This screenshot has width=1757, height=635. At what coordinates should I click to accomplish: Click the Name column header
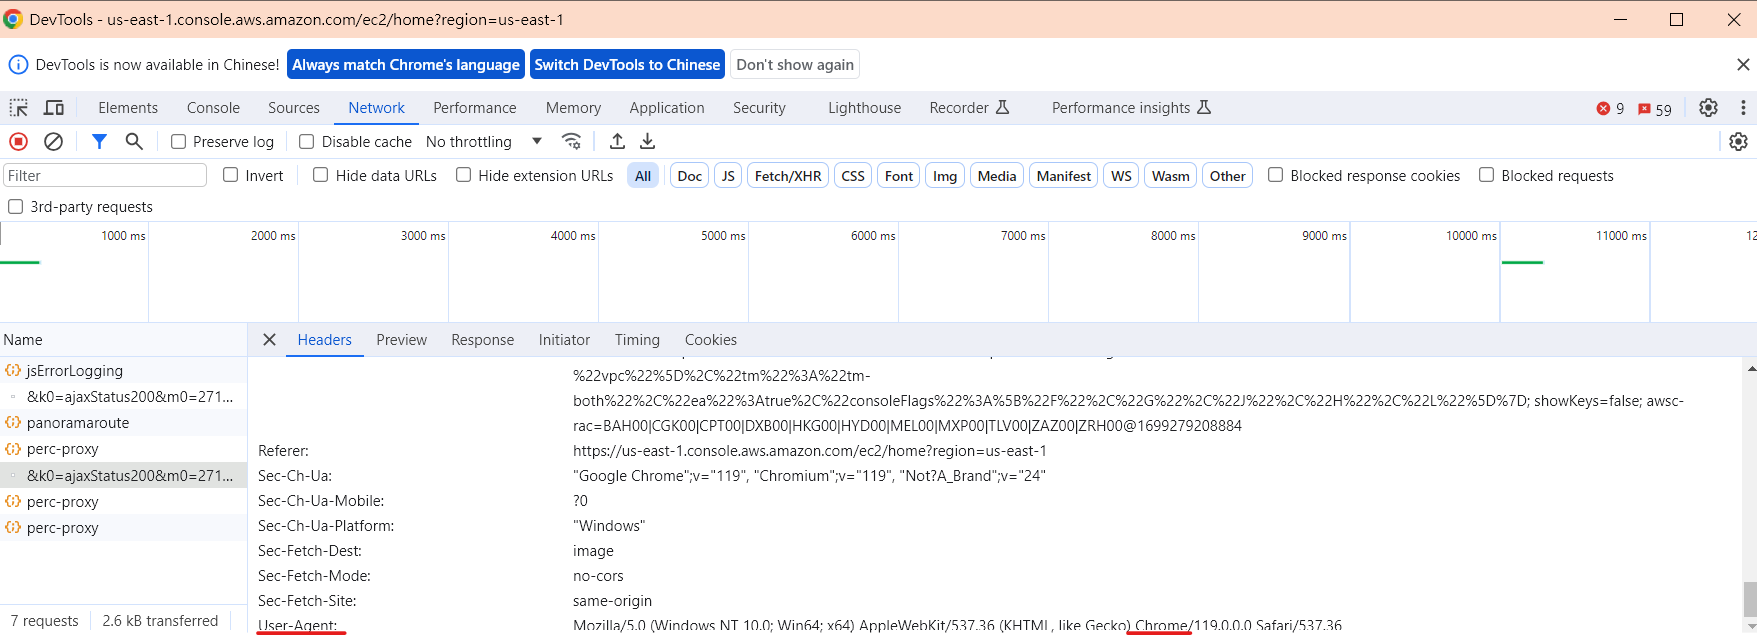pos(123,340)
